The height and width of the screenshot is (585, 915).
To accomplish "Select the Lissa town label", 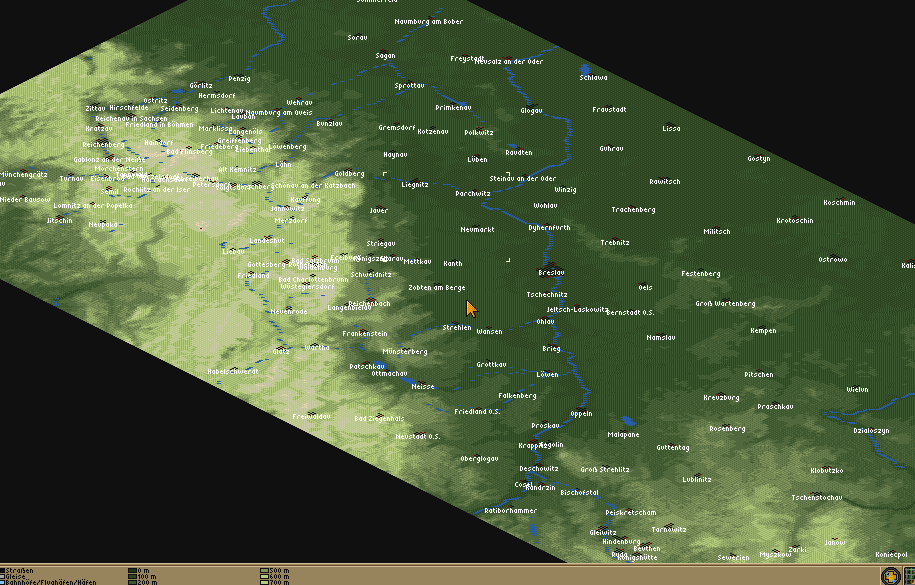I will coord(671,128).
